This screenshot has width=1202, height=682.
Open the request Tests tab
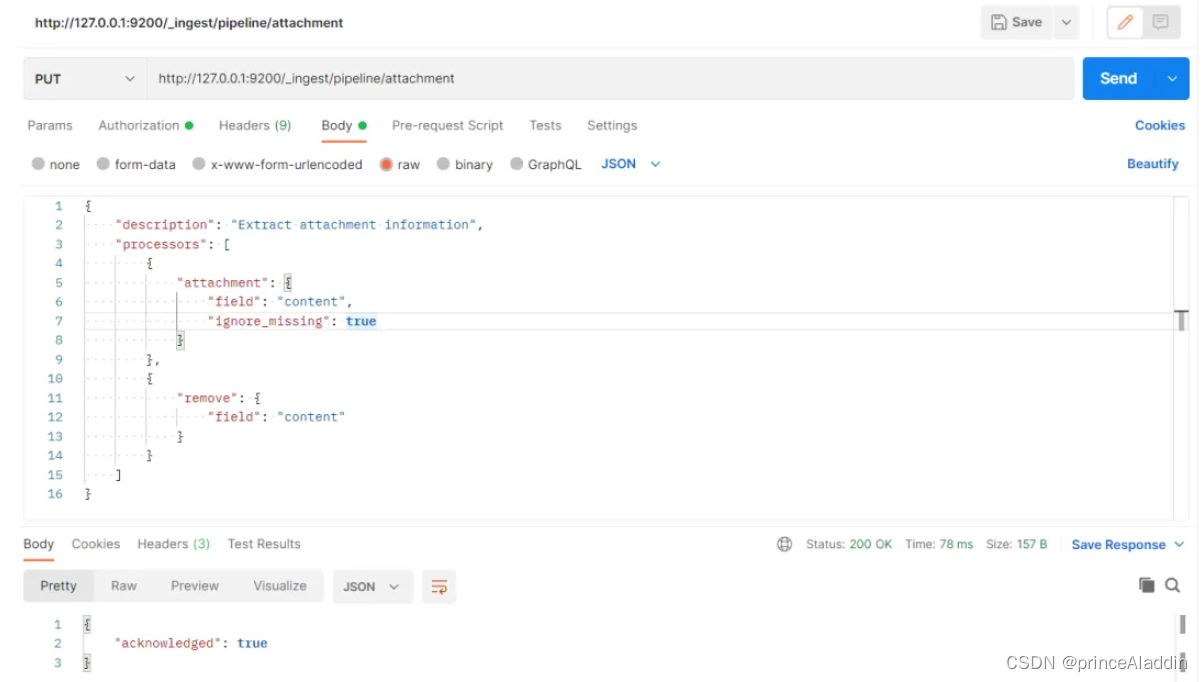[545, 125]
